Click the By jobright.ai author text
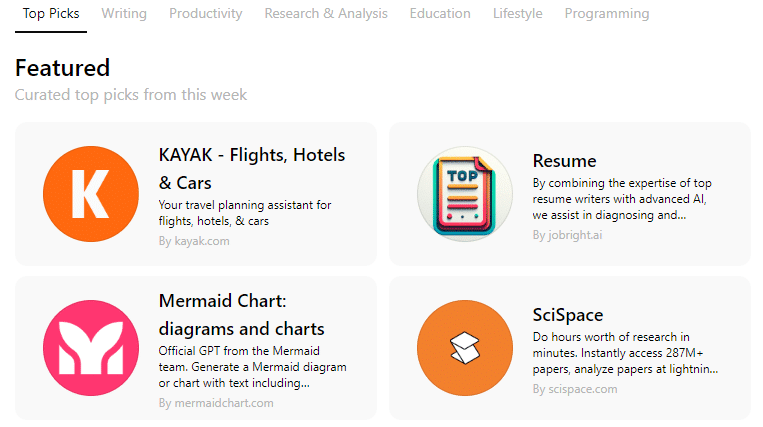Screen dimensions: 763x427 pyautogui.click(x=568, y=235)
